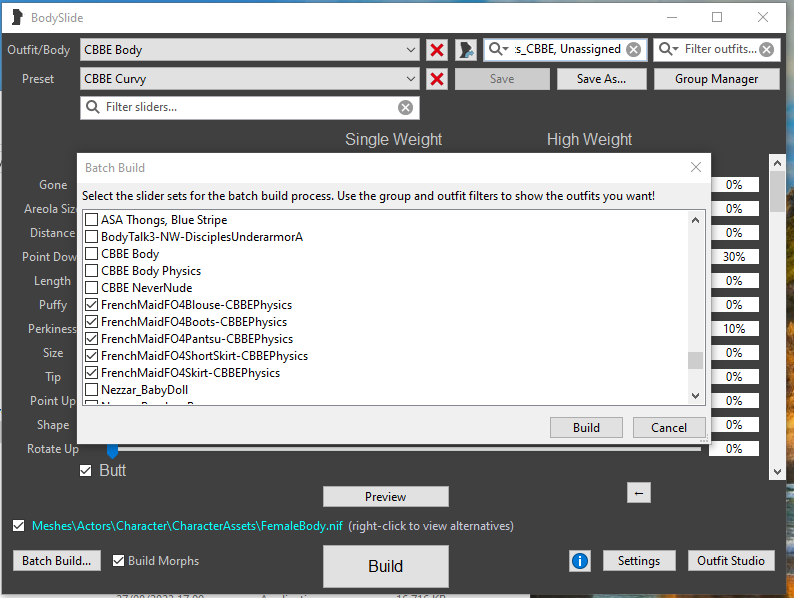Uncheck FrenchMaidFO4Blouse-CBBEPhysics
Viewport: 794px width, 598px height.
(92, 305)
